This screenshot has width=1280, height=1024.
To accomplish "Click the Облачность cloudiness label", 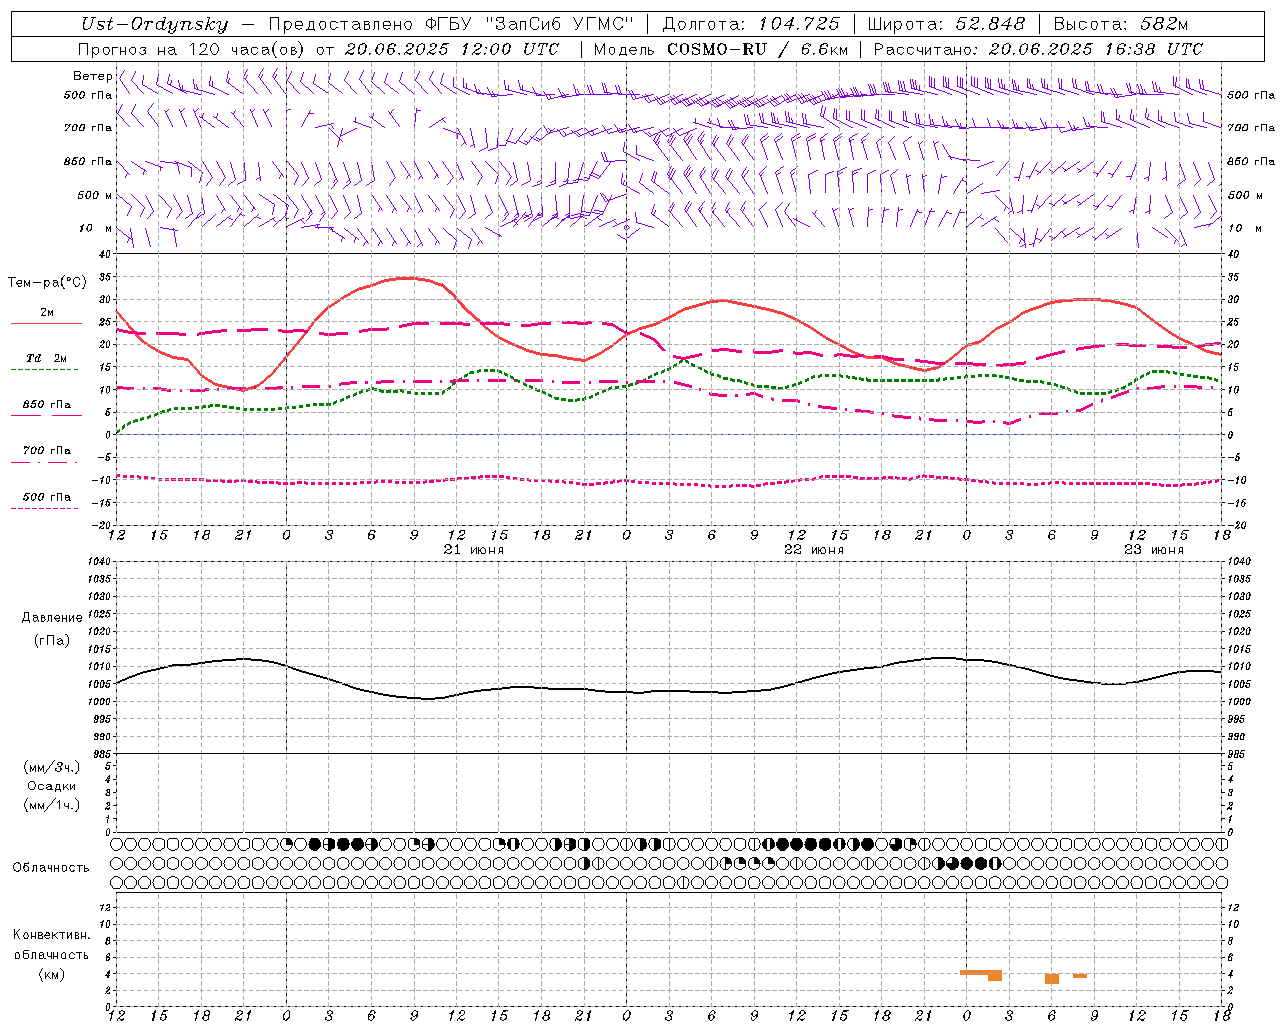I will point(51,868).
